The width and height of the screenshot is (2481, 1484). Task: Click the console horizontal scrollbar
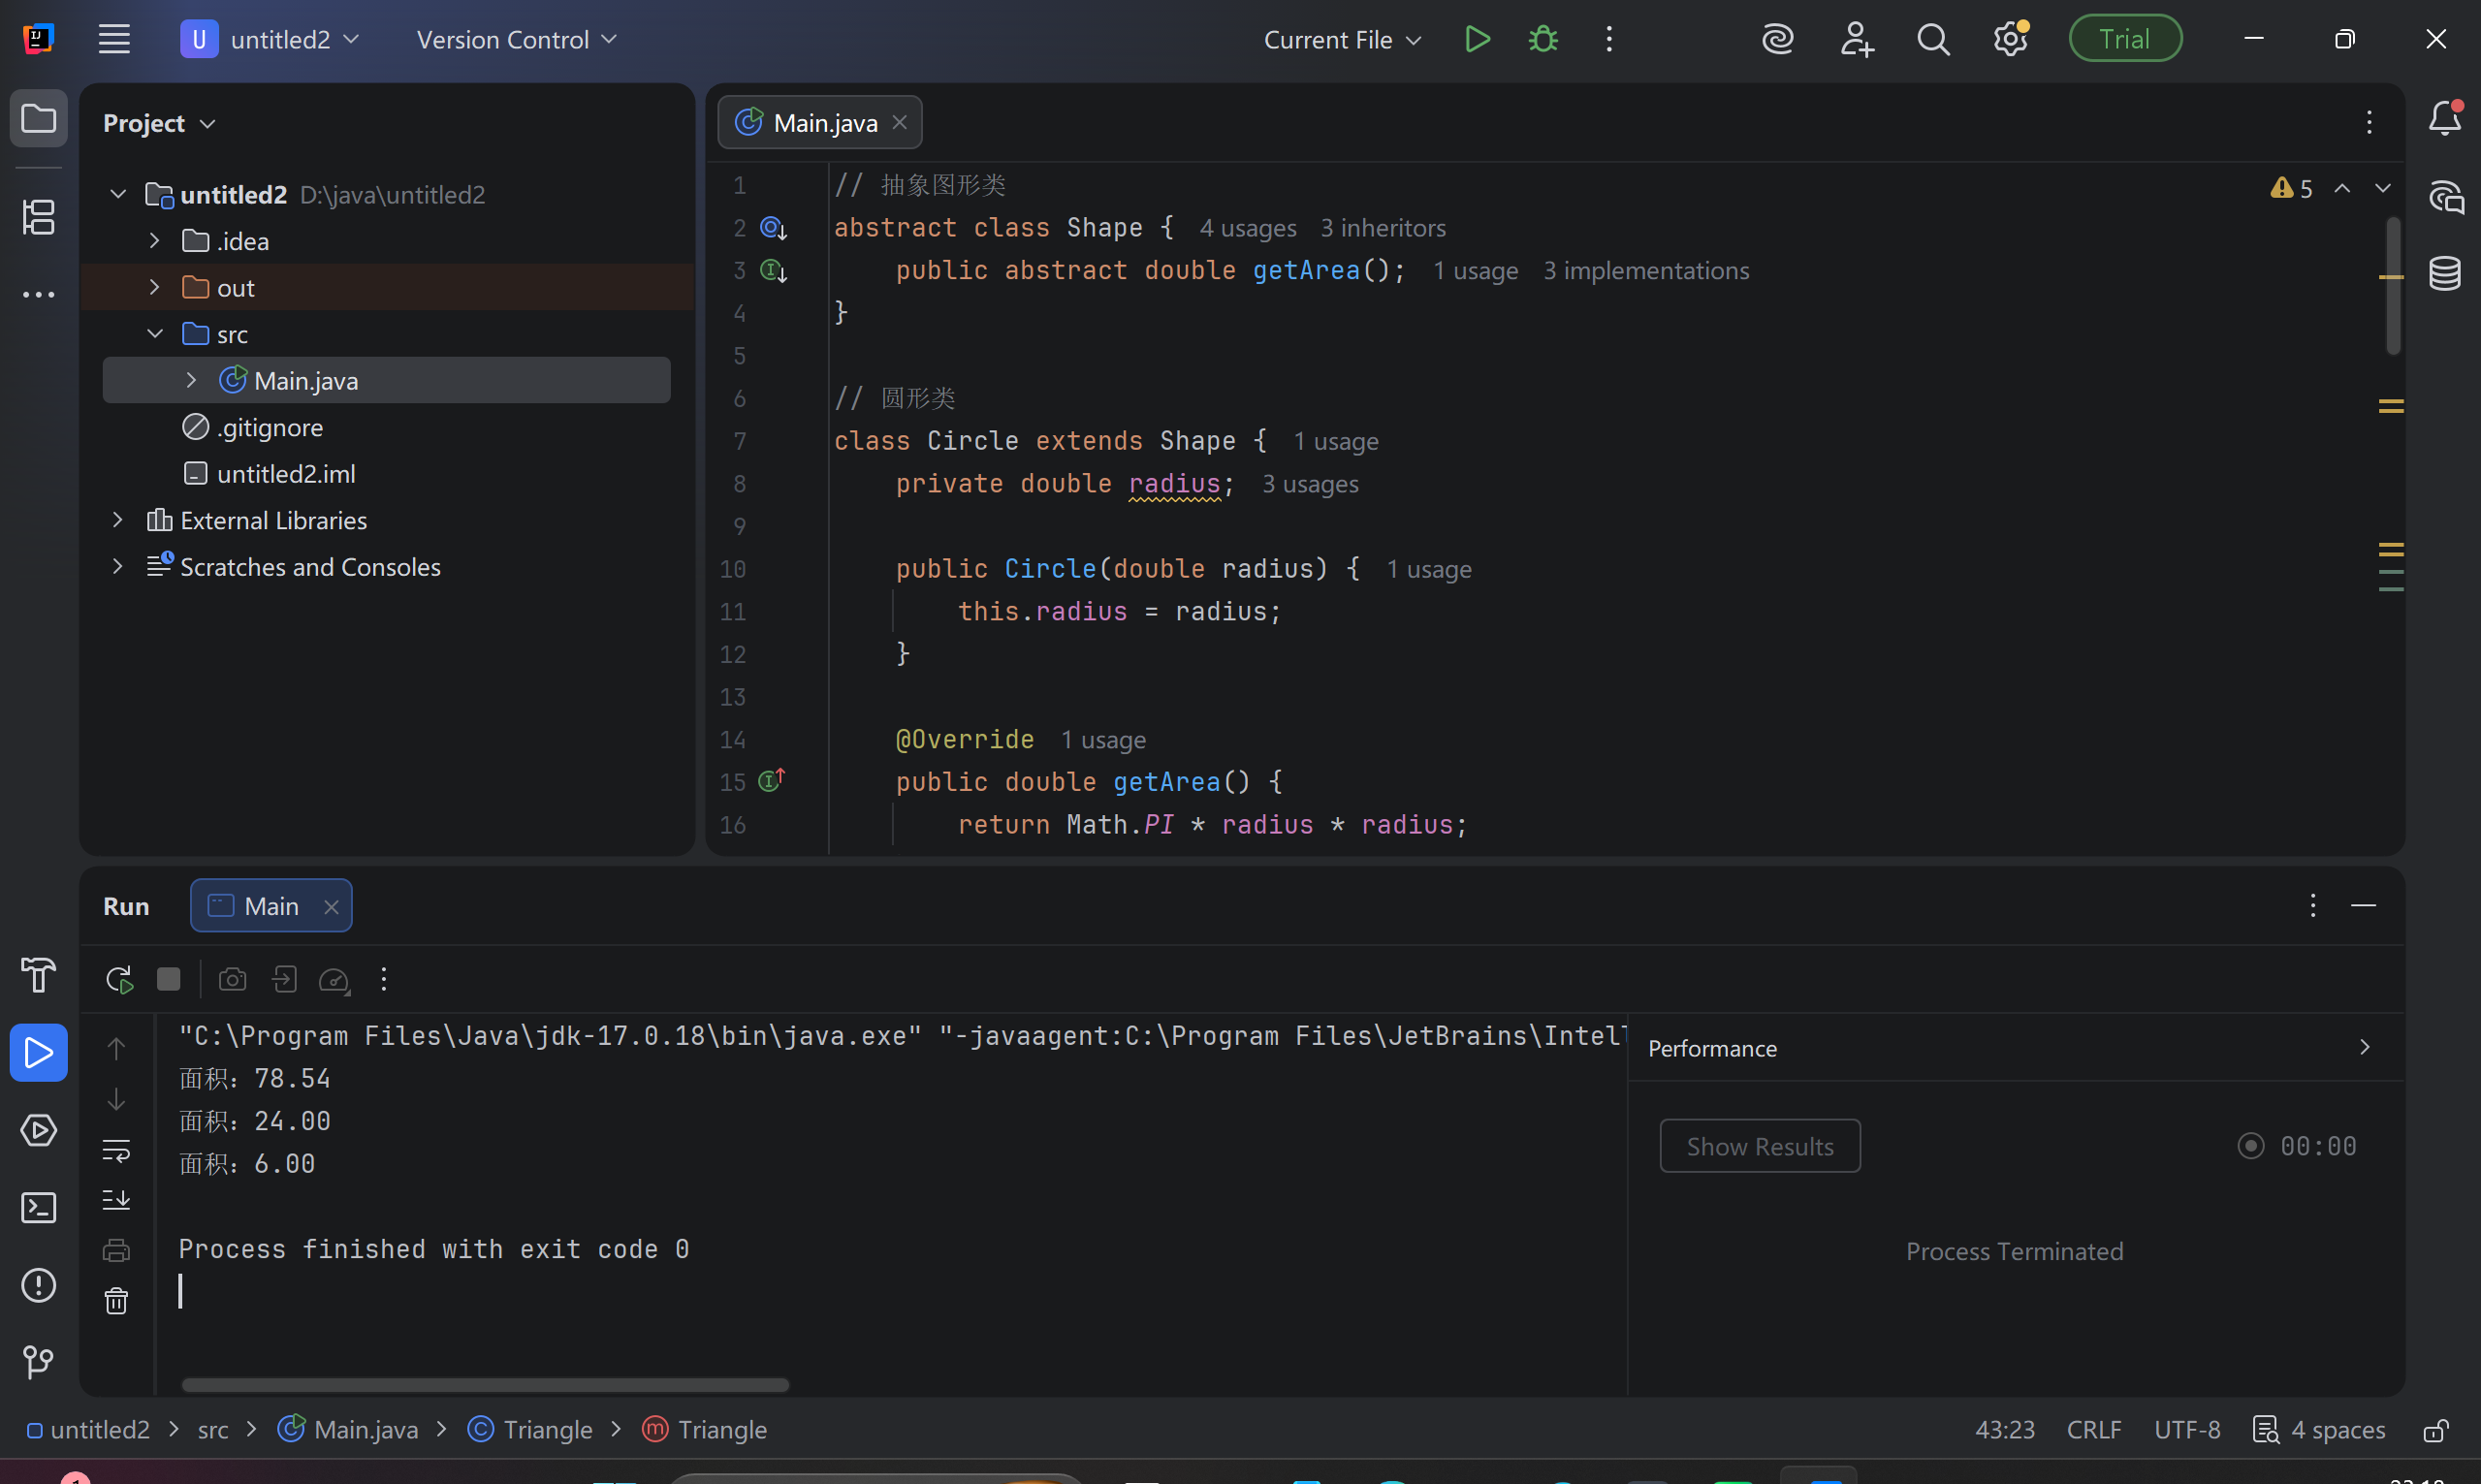(x=485, y=1385)
